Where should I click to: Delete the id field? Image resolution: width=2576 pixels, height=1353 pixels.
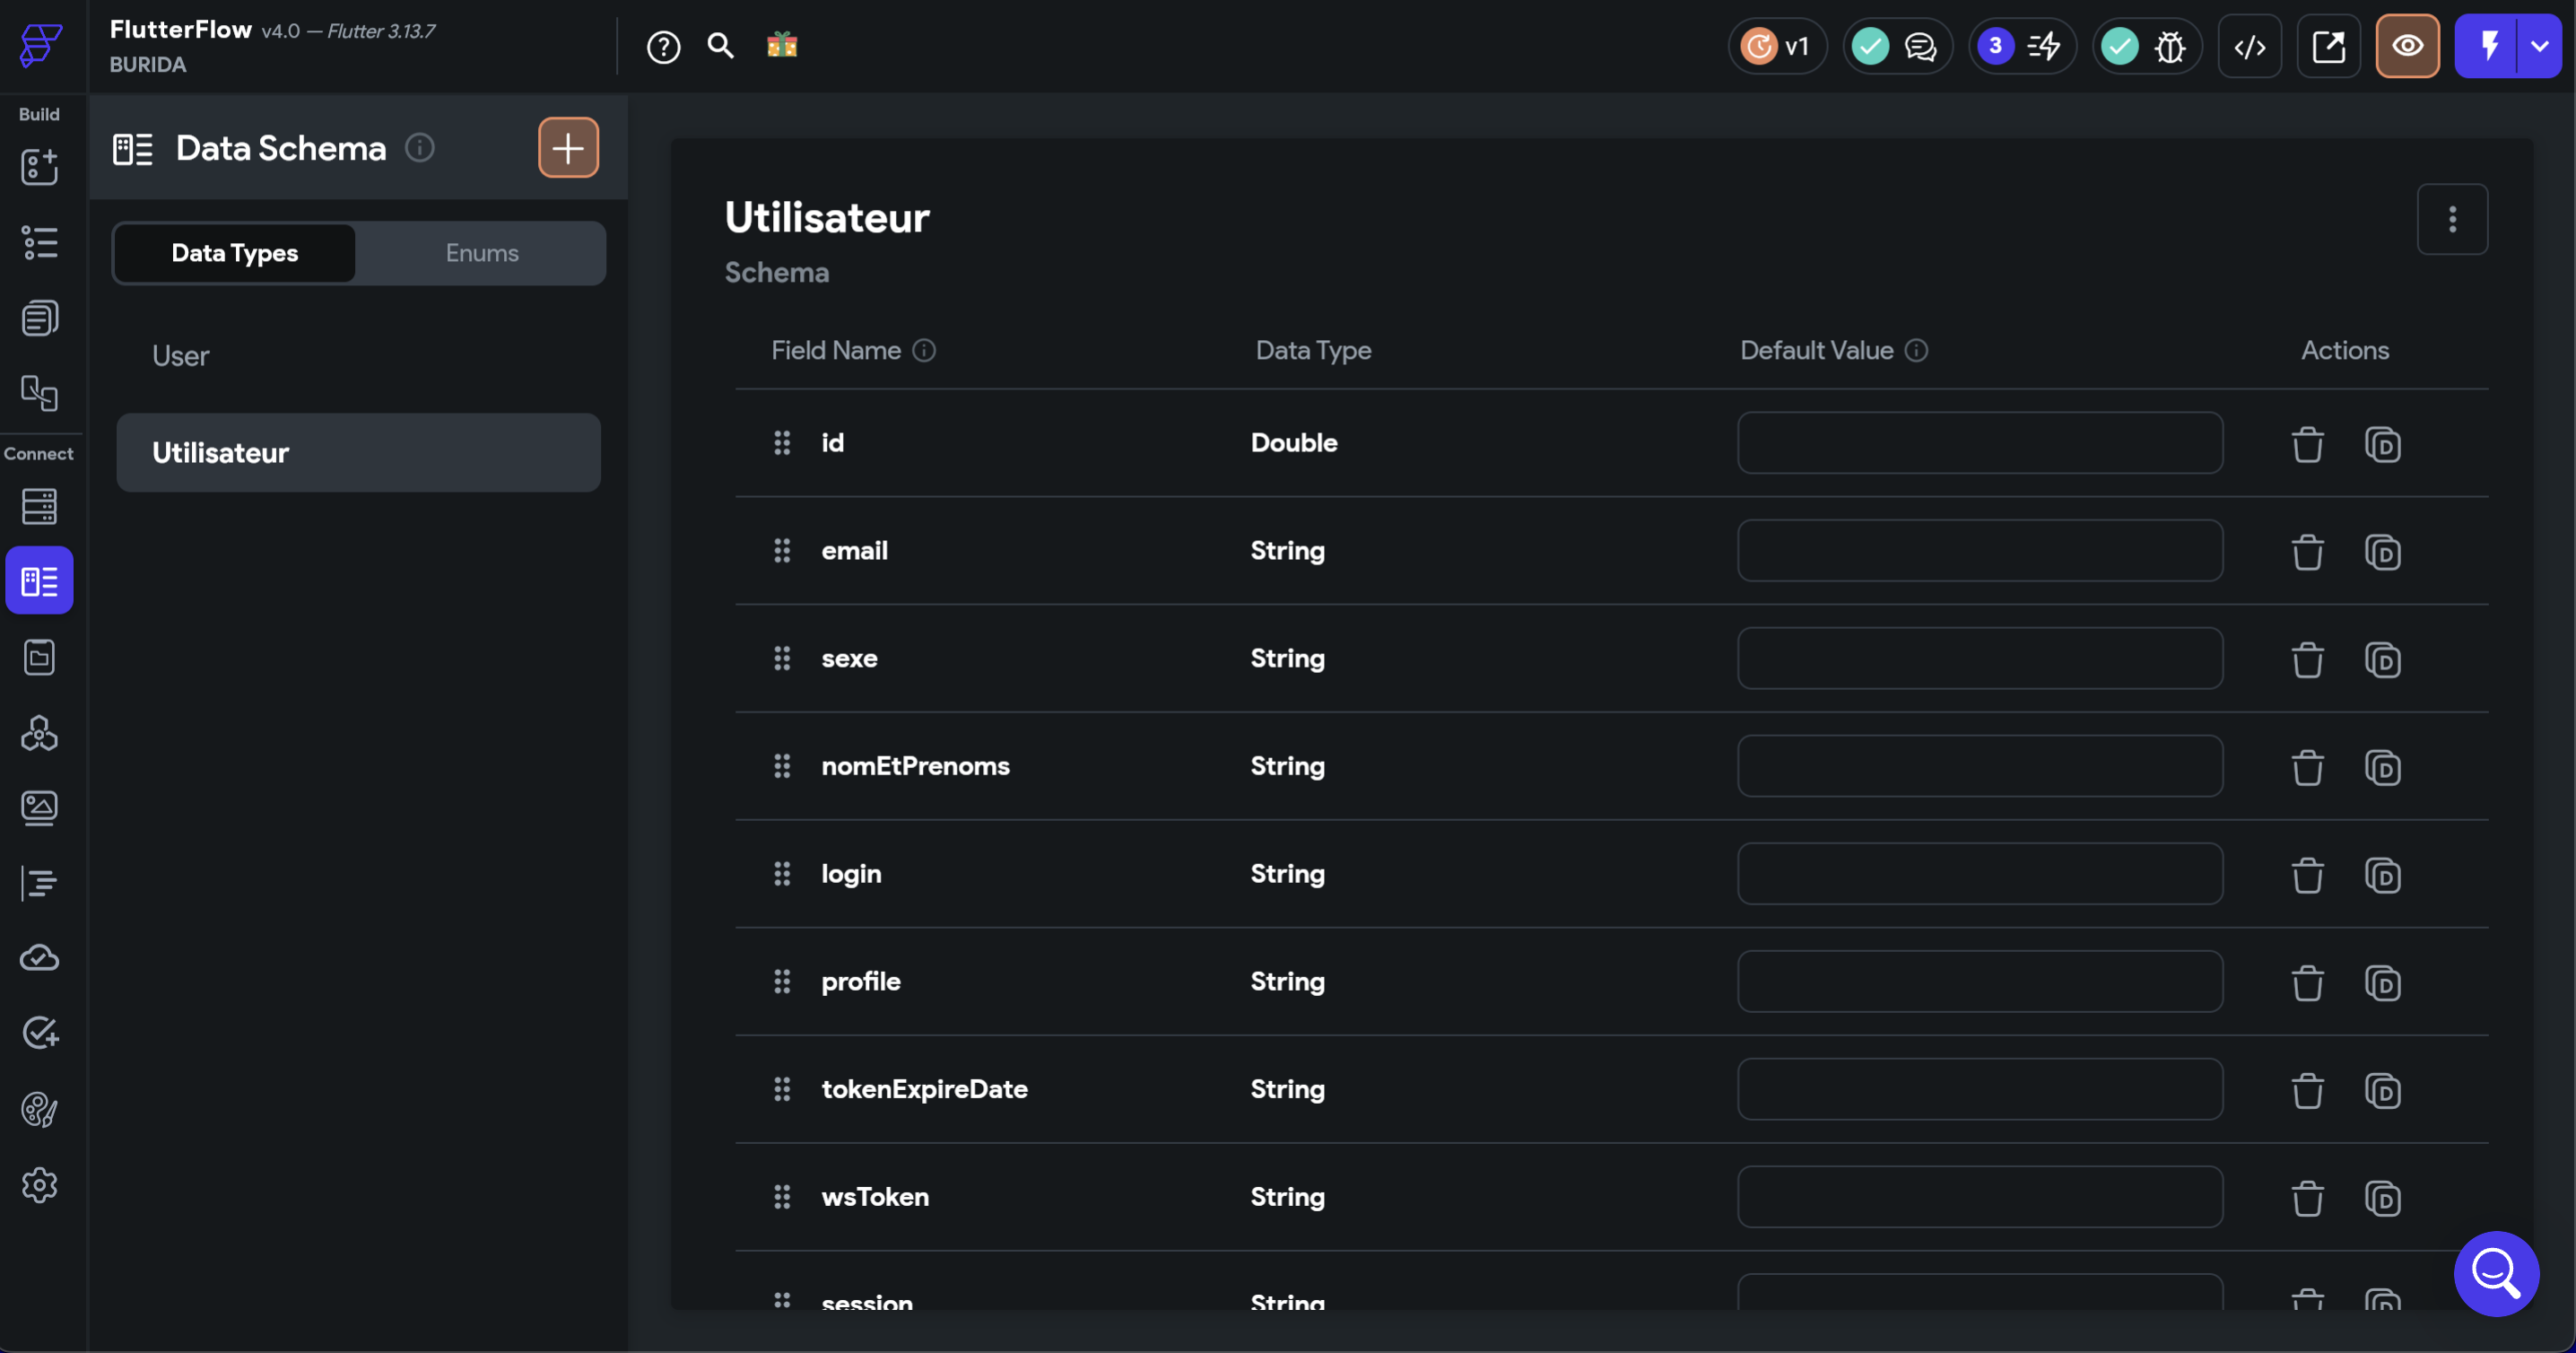[2307, 444]
